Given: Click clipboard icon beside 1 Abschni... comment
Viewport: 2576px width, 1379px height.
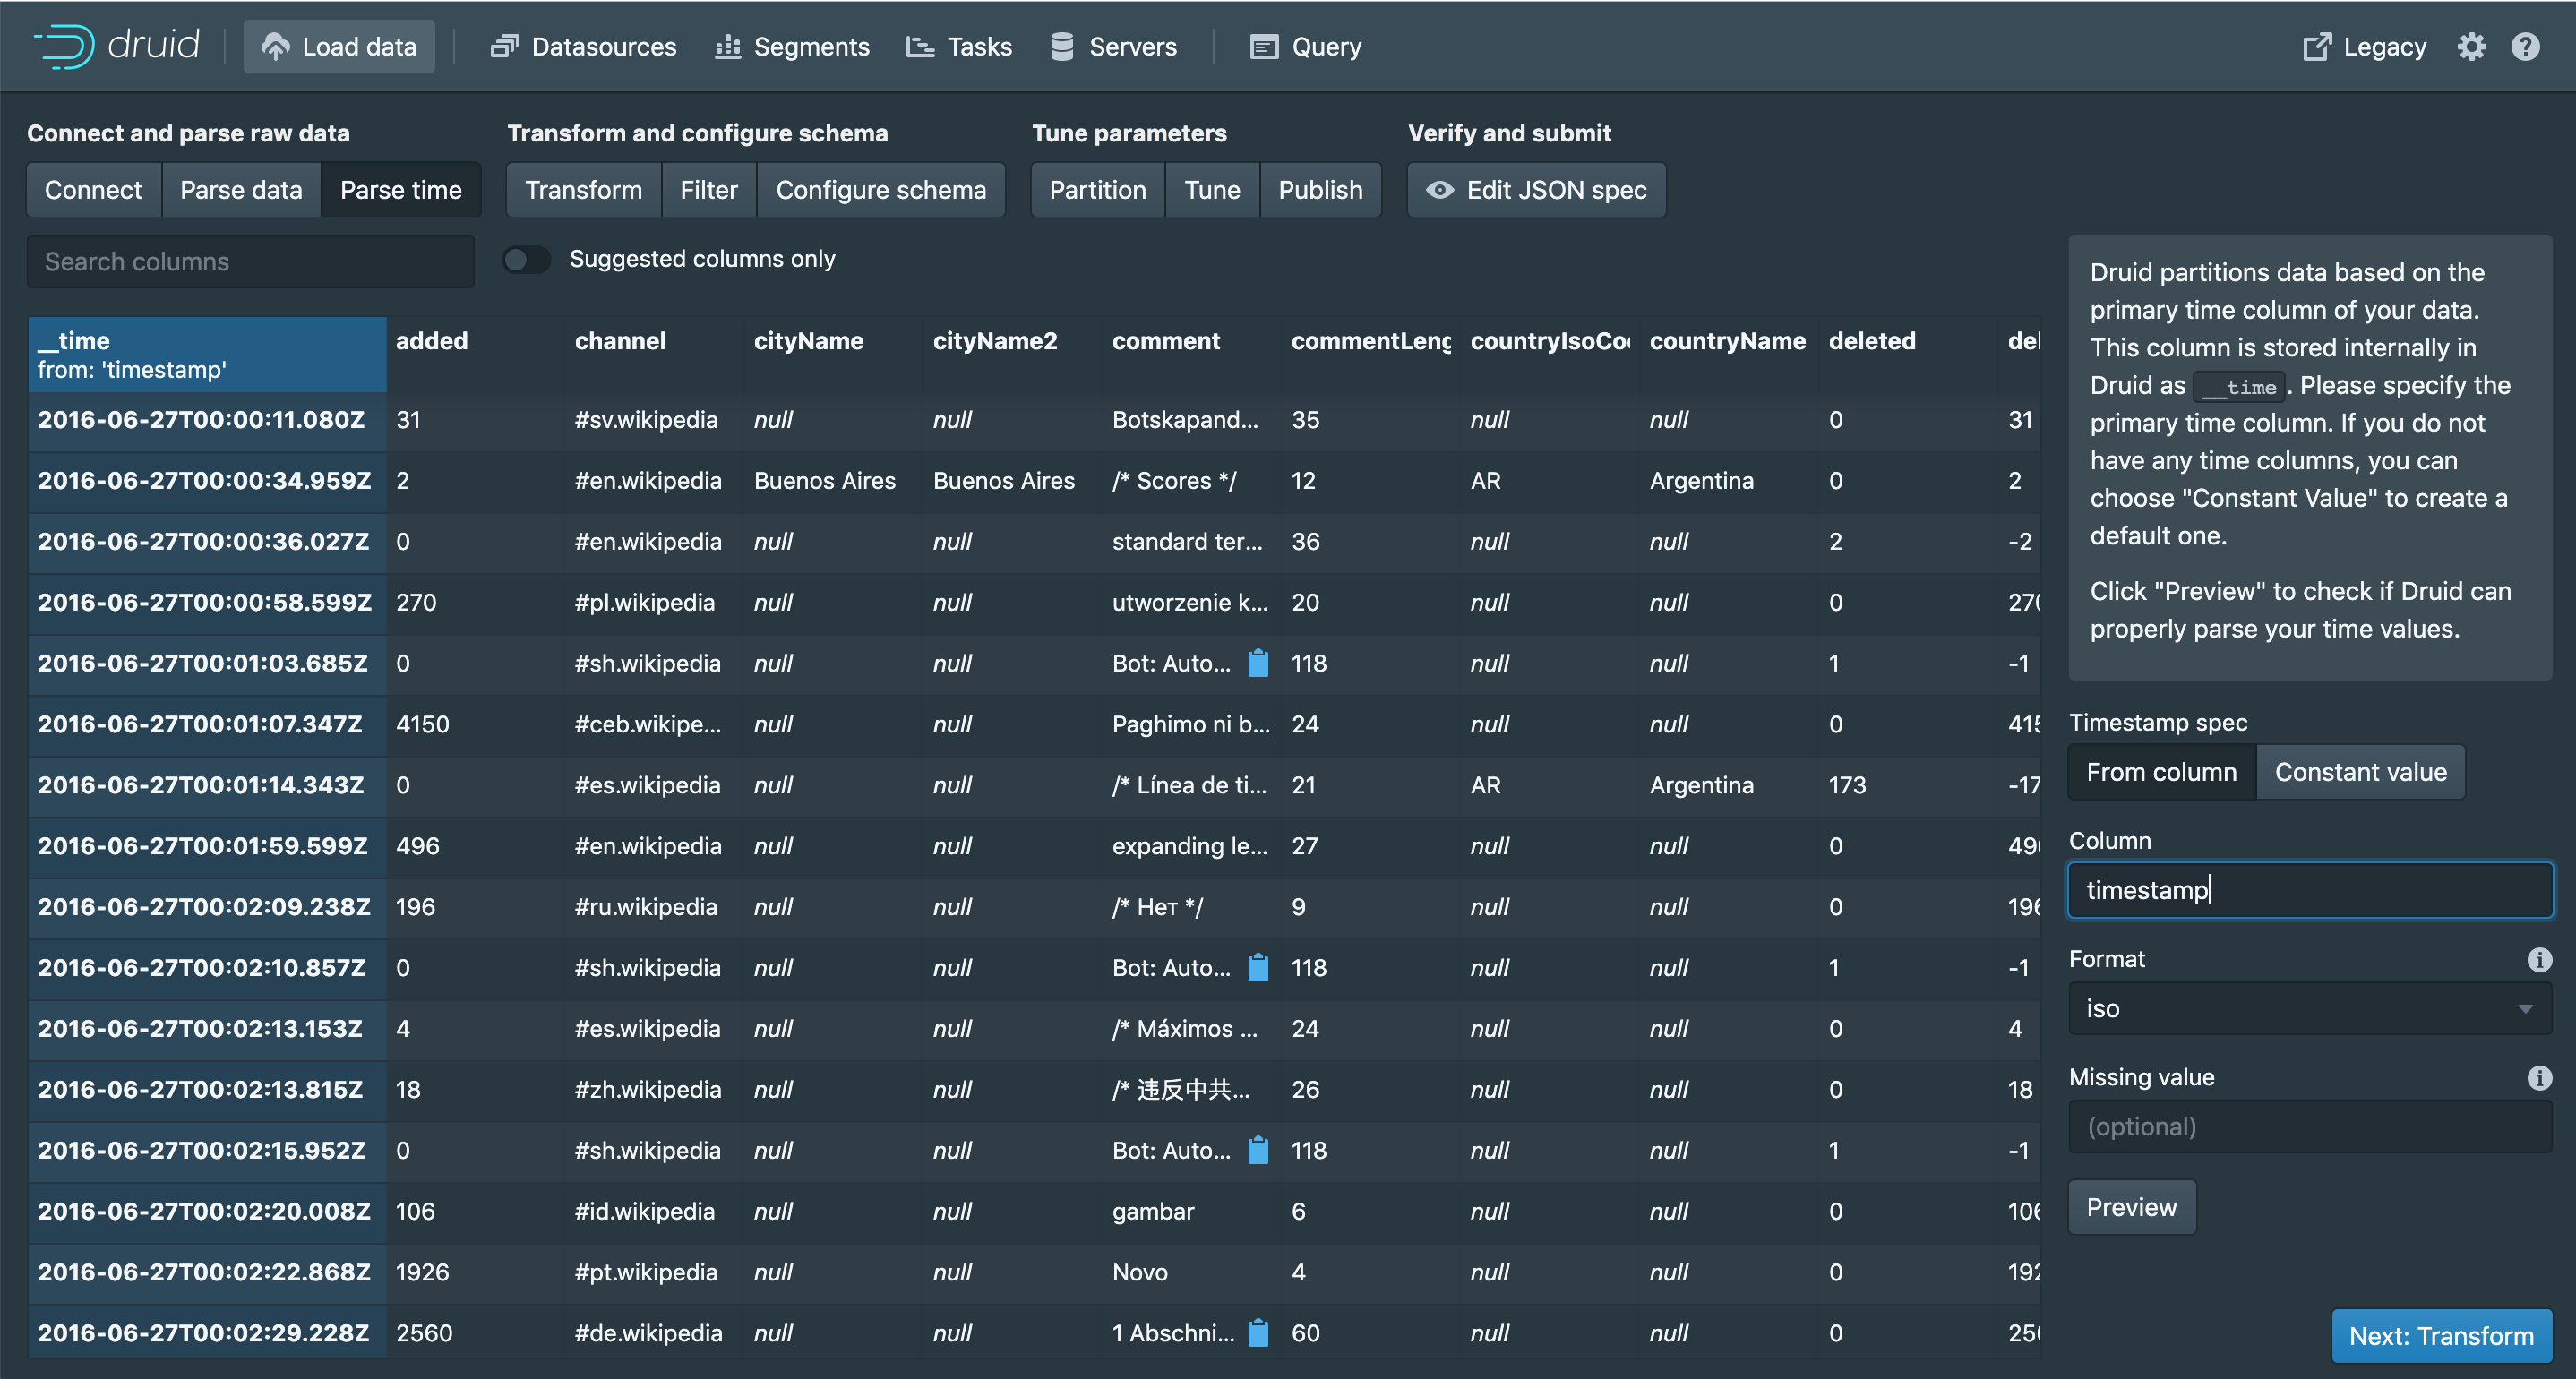Looking at the screenshot, I should [1259, 1333].
